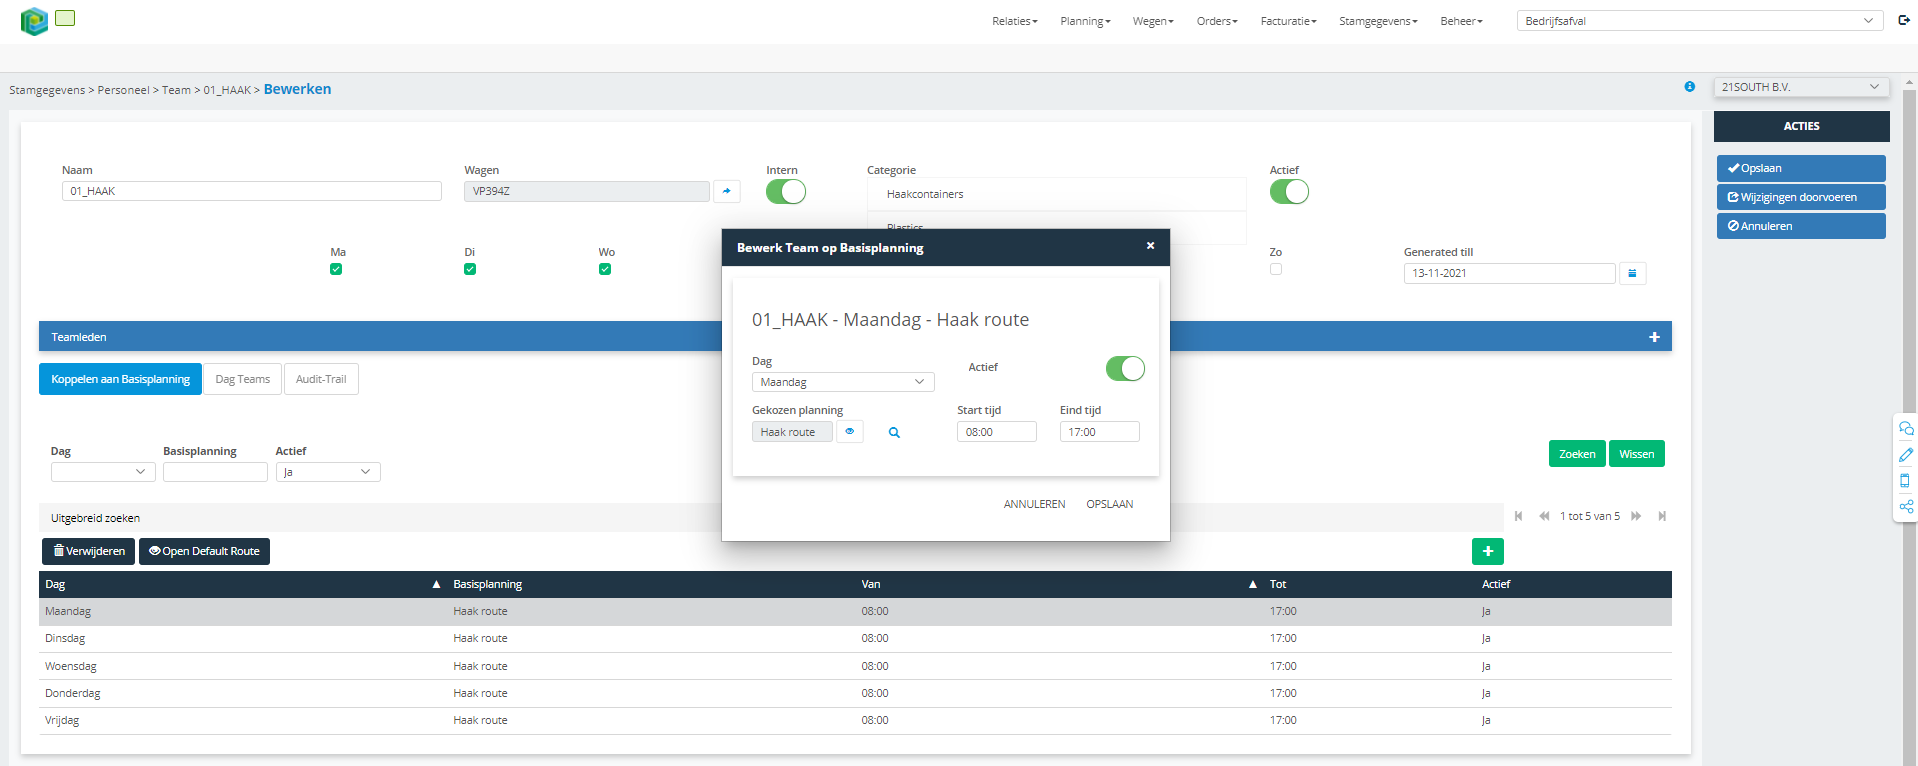1918x766 pixels.
Task: Click the Verwijderen button
Action: [x=88, y=551]
